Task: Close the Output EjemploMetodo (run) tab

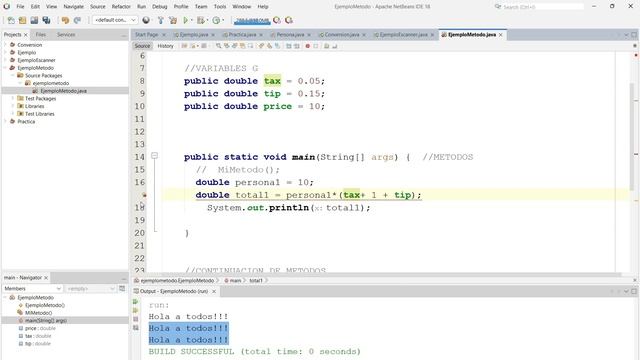Action: point(213,291)
